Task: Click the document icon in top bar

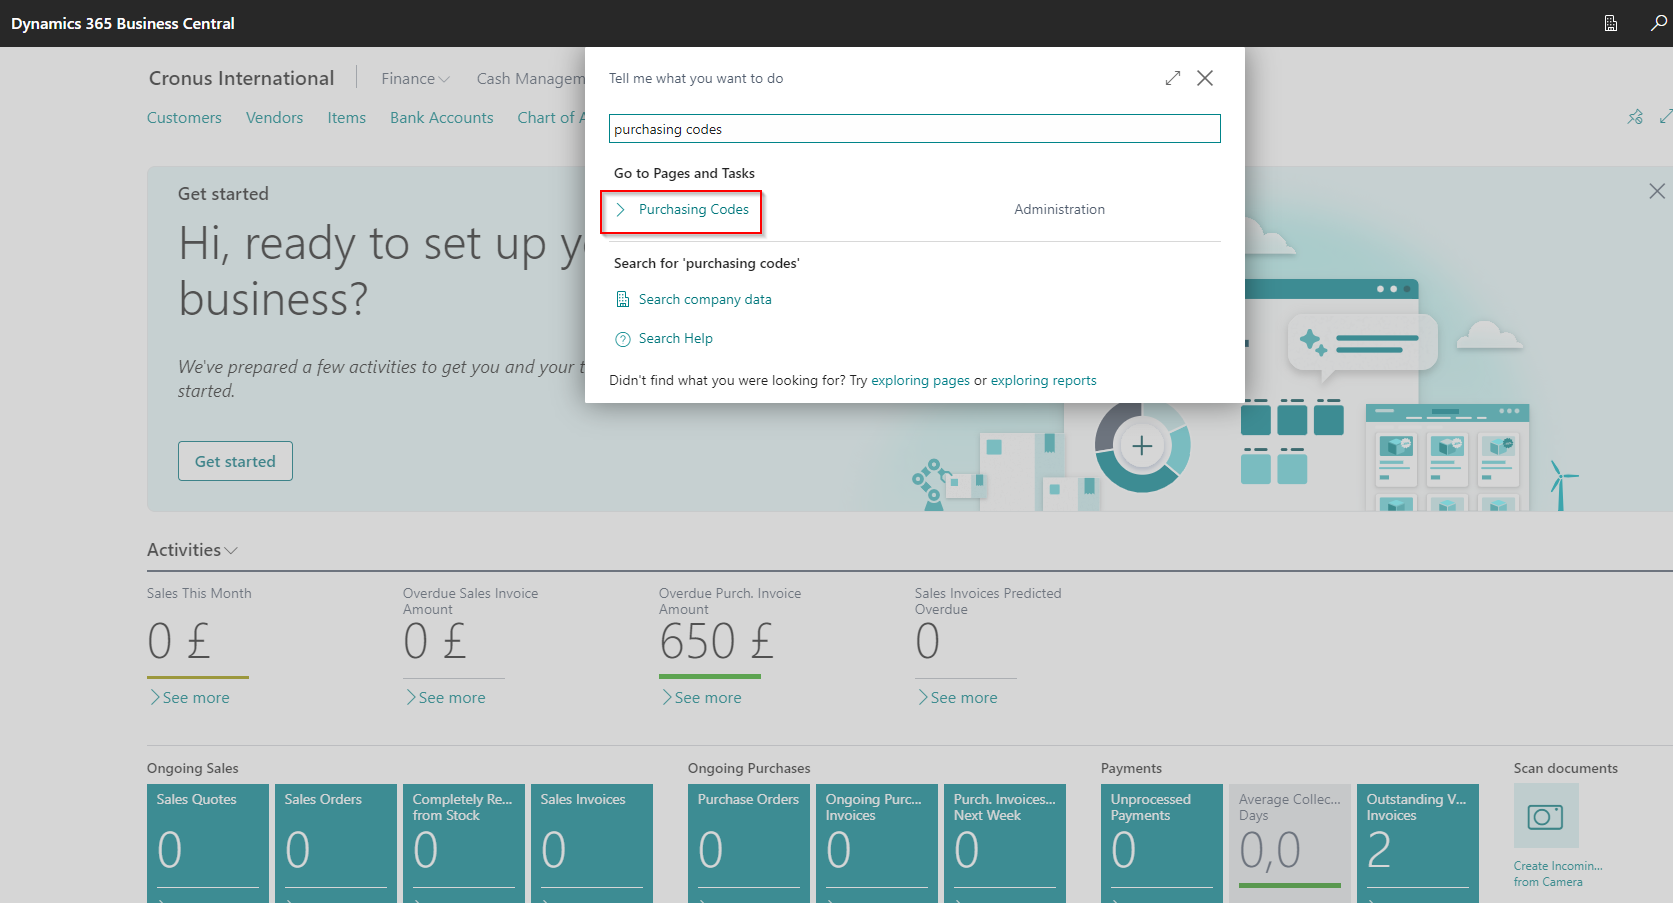Action: (x=1611, y=23)
